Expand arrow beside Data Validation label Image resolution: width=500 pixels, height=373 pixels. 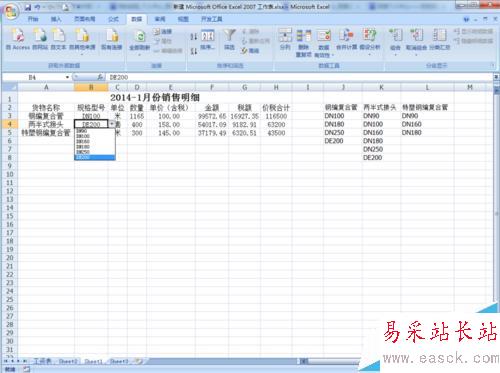click(x=332, y=55)
